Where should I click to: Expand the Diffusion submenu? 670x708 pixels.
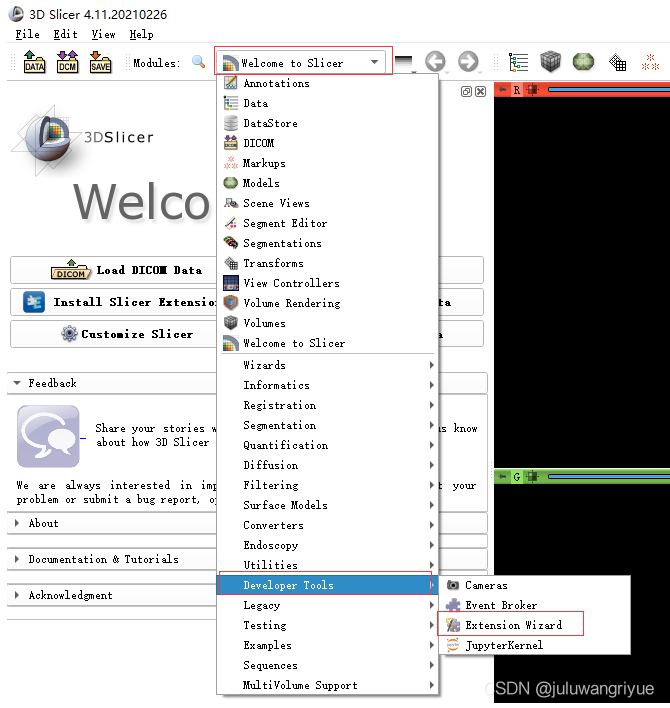pyautogui.click(x=327, y=465)
